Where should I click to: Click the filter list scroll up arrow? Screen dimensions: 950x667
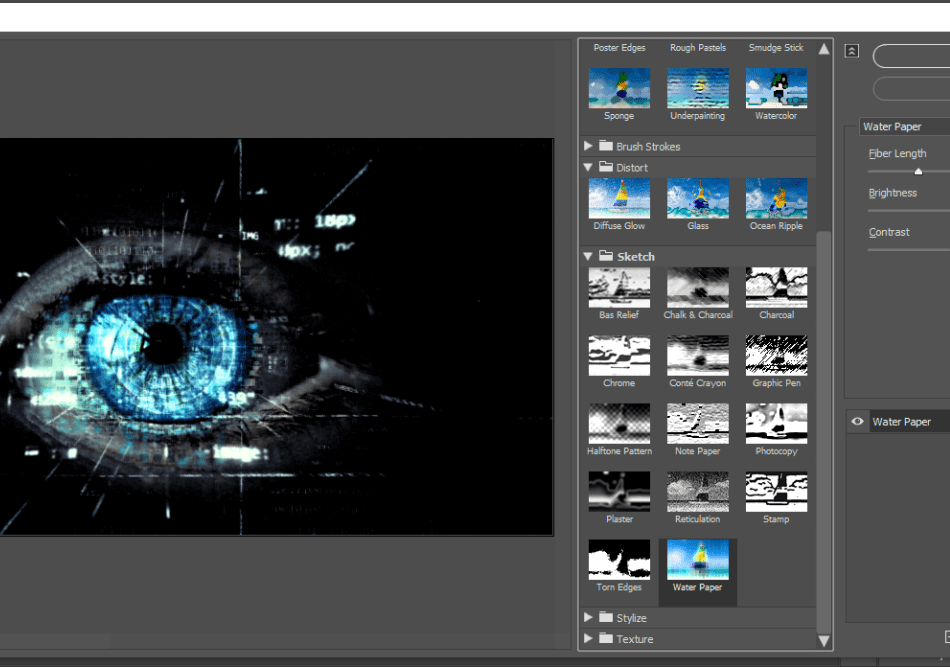coord(824,48)
